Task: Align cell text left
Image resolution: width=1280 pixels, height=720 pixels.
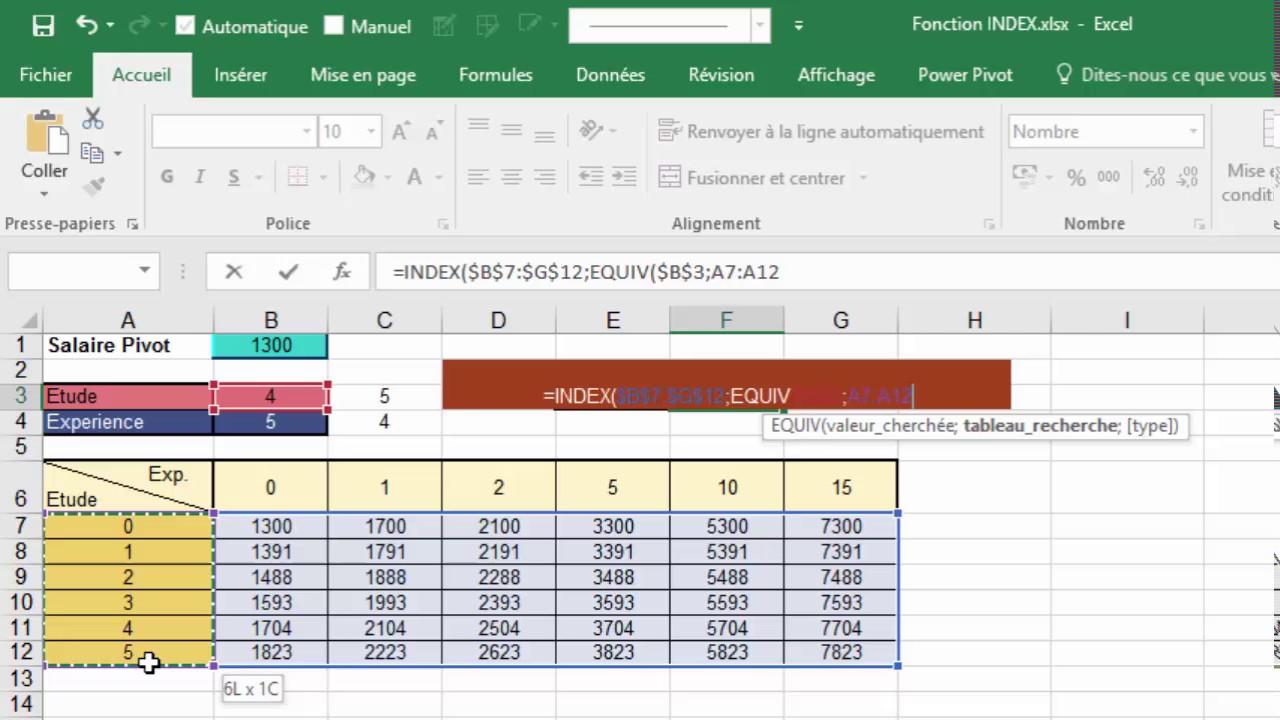Action: point(478,177)
